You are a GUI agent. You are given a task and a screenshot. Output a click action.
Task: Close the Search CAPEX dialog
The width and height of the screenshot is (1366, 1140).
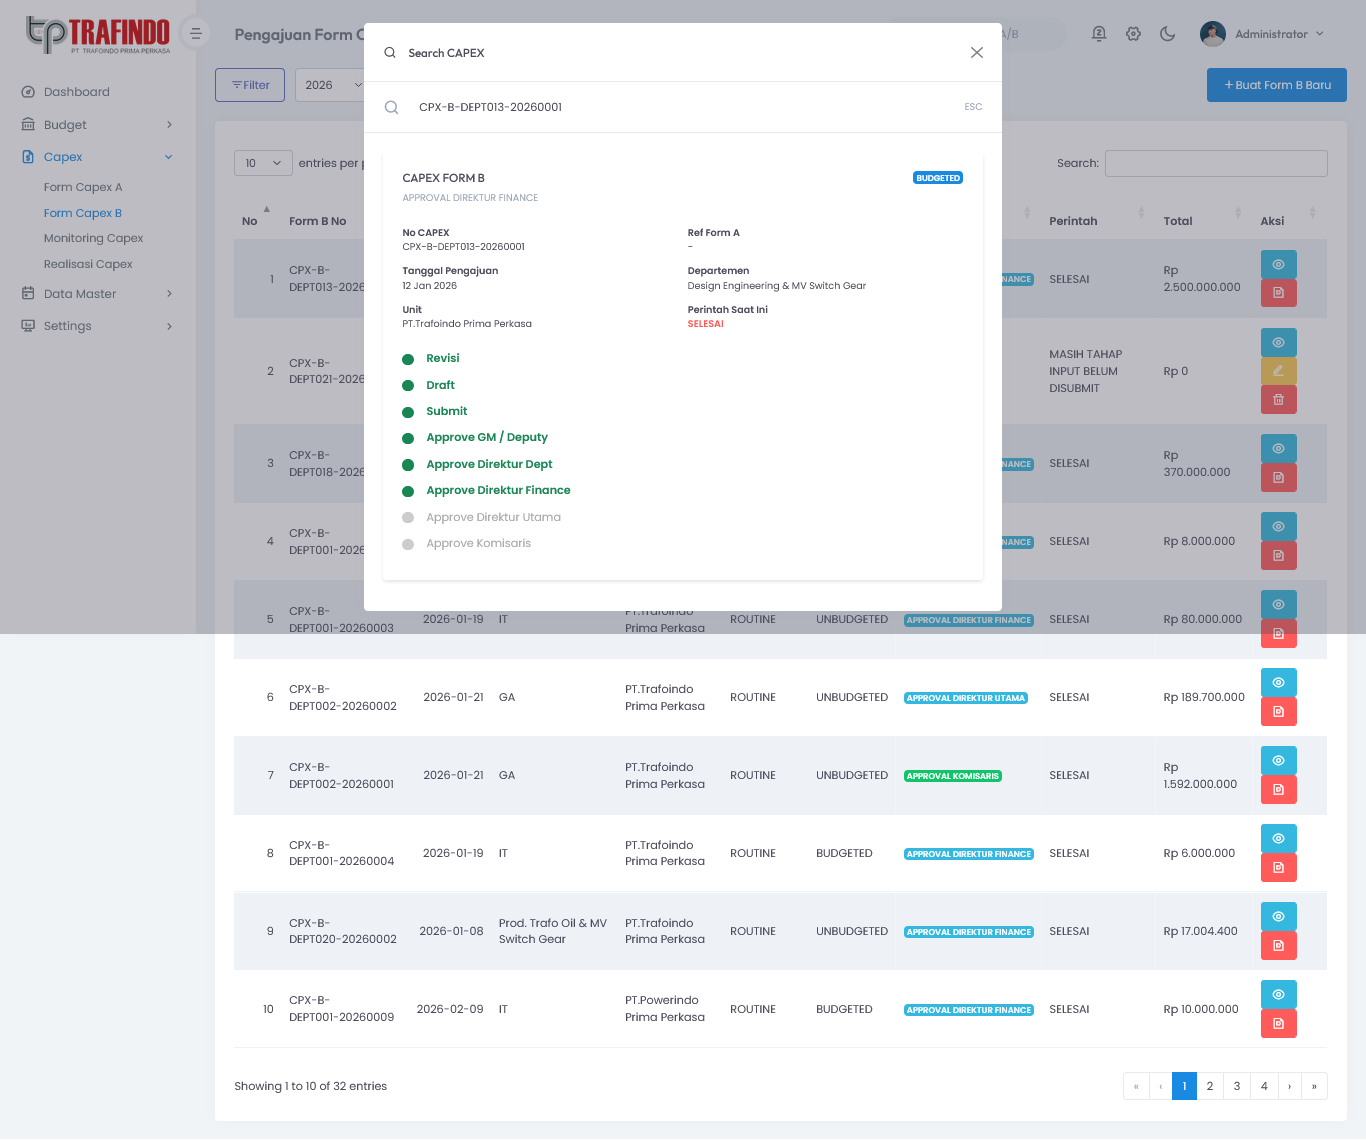[976, 53]
